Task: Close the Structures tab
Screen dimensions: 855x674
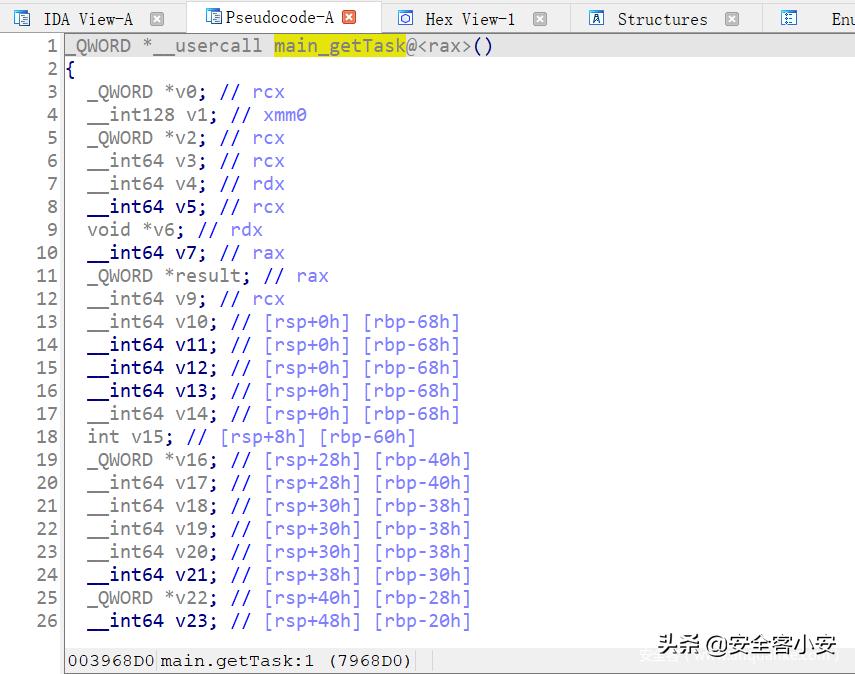Action: [x=732, y=19]
